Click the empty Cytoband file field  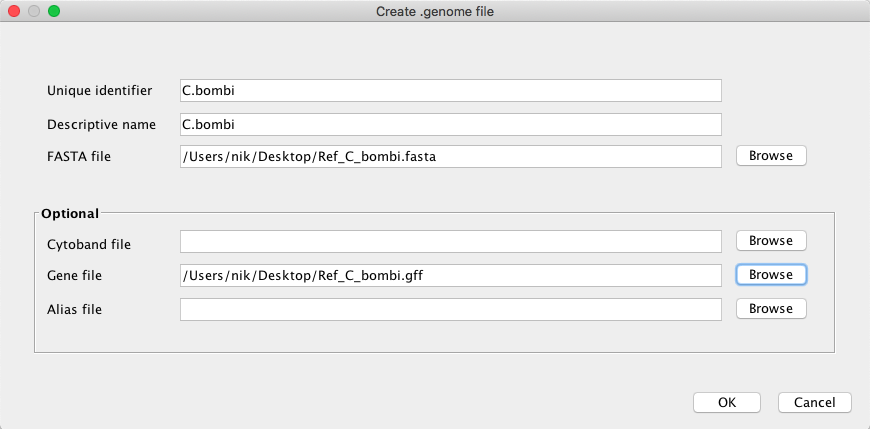451,241
